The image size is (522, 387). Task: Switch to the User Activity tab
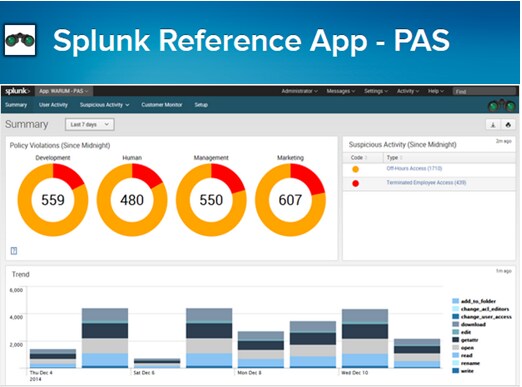53,105
